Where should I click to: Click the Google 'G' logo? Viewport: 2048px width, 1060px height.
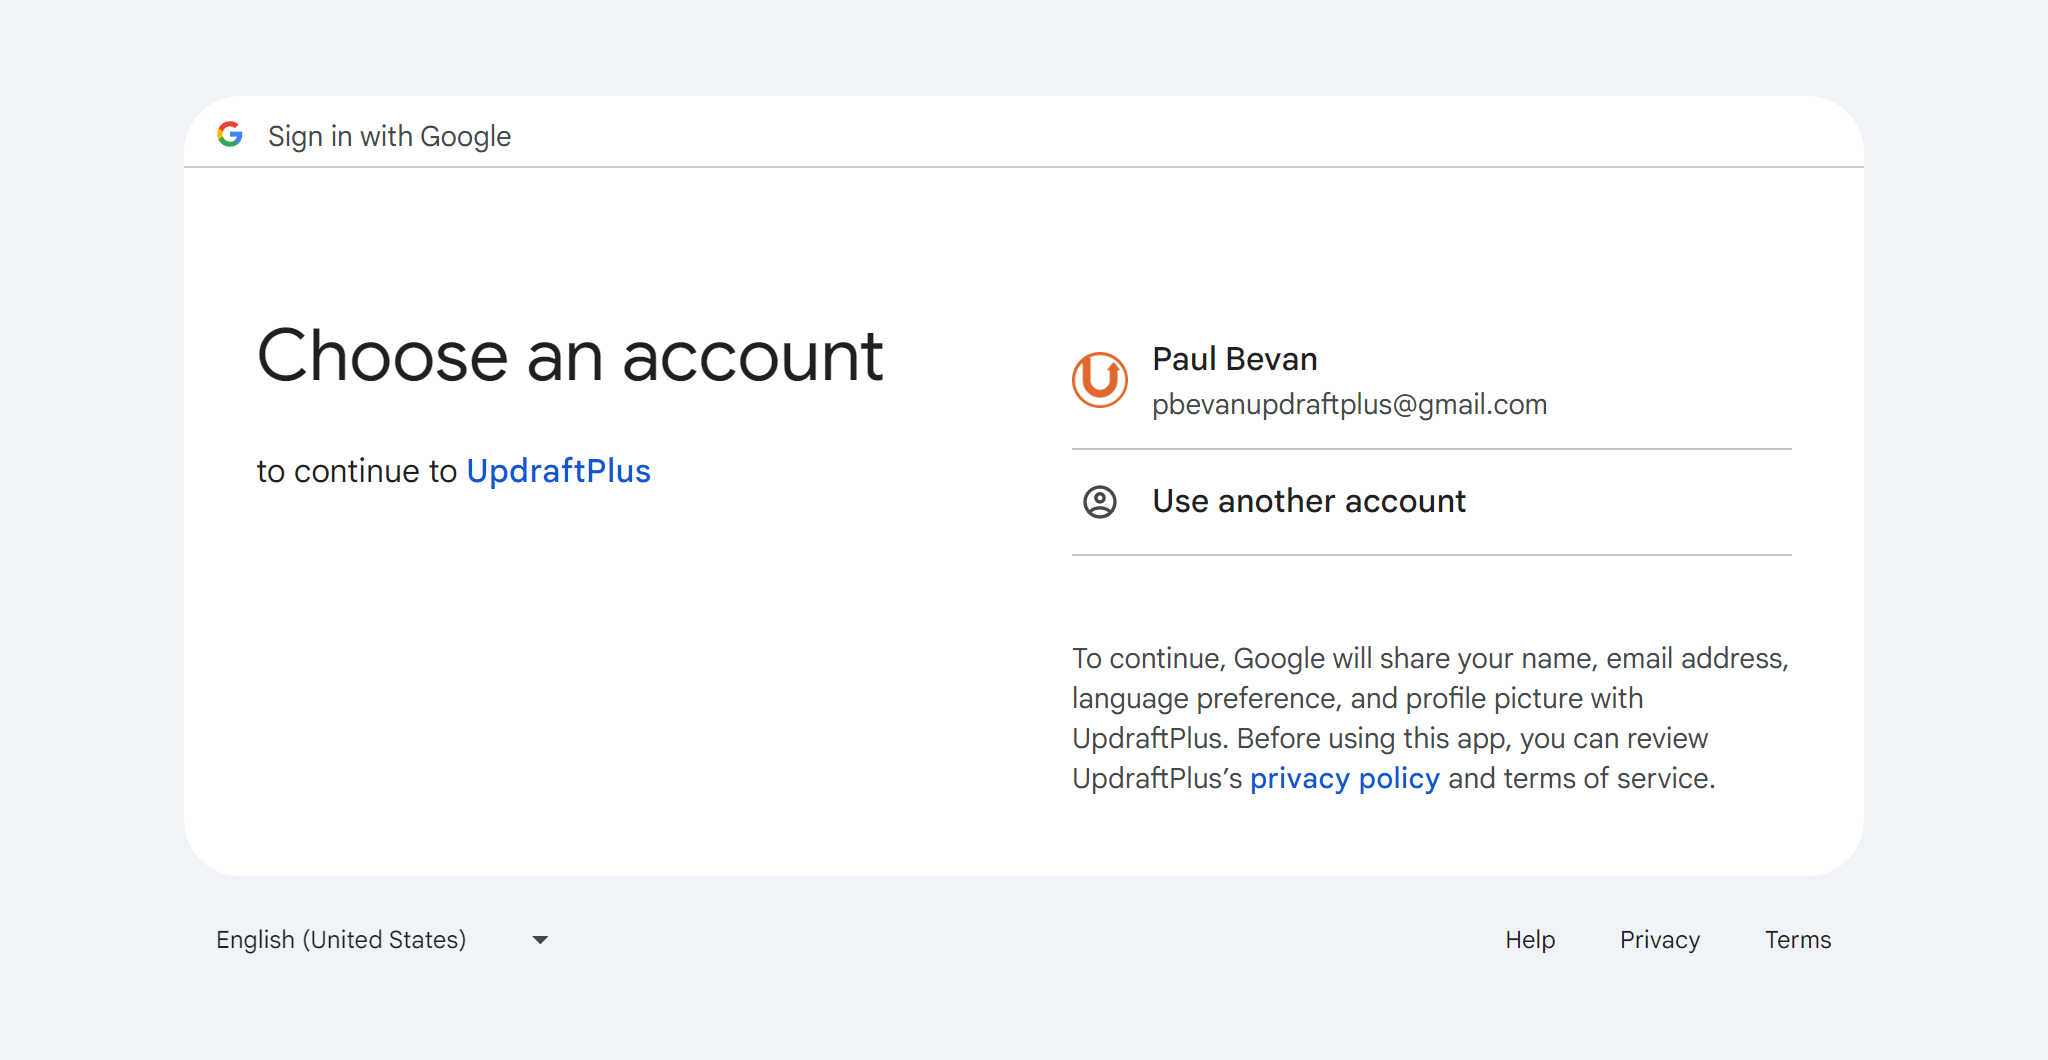(230, 135)
